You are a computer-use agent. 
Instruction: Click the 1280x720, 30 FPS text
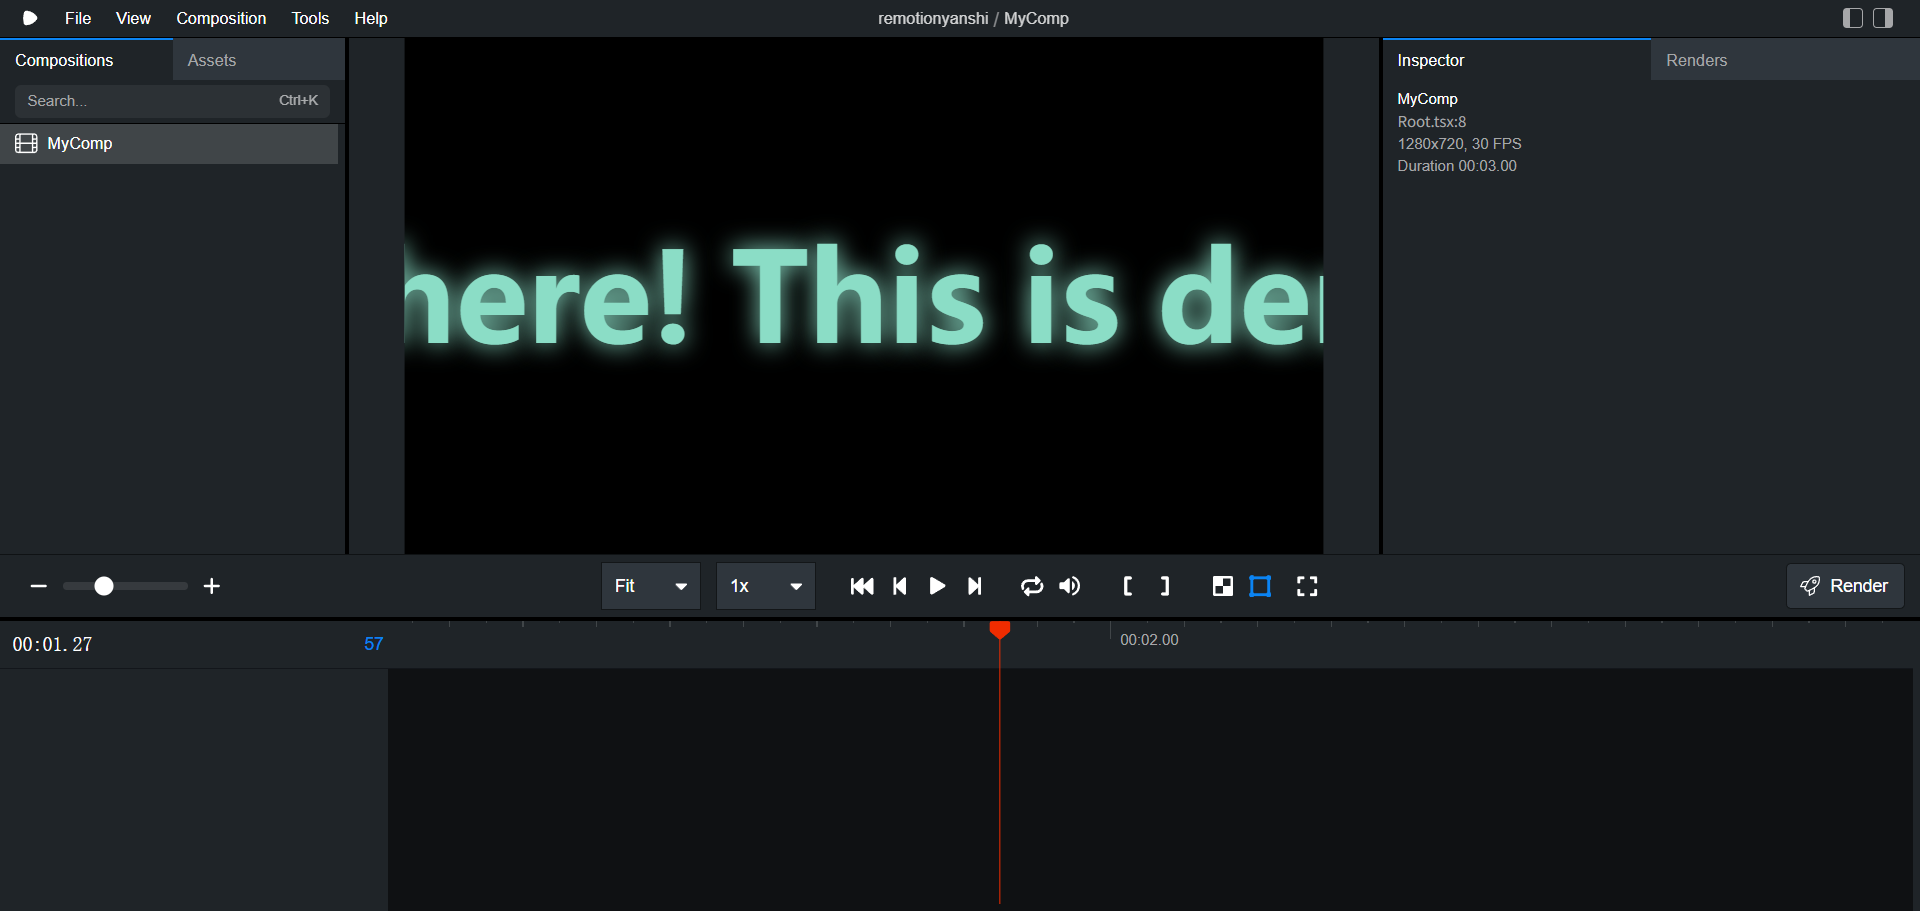[1459, 144]
